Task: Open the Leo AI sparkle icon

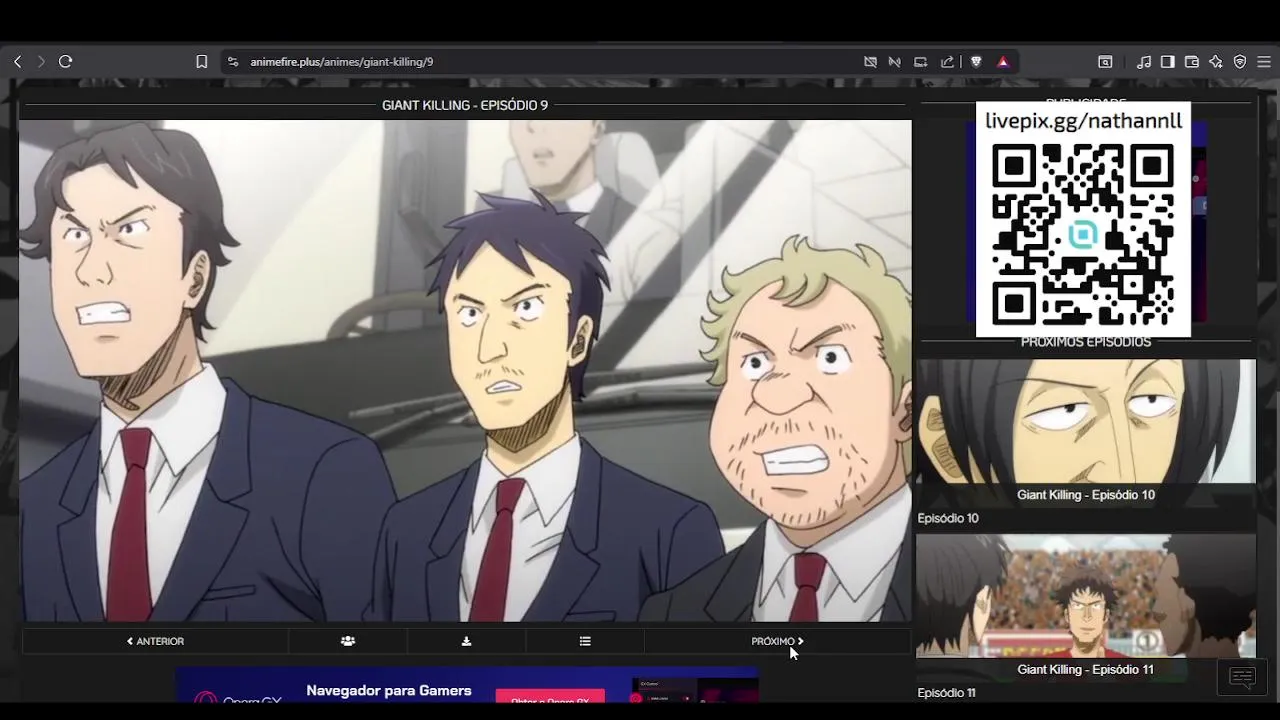Action: (1215, 62)
